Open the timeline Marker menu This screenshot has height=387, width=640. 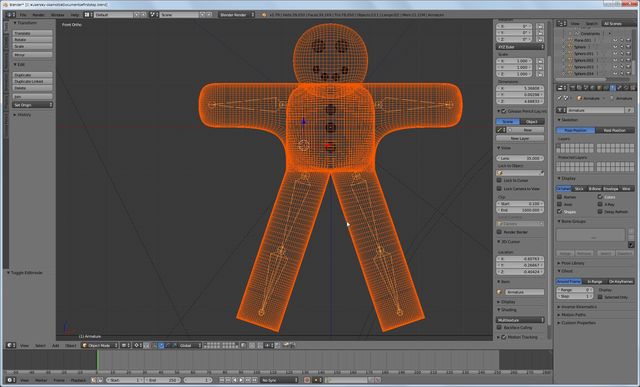(41, 380)
